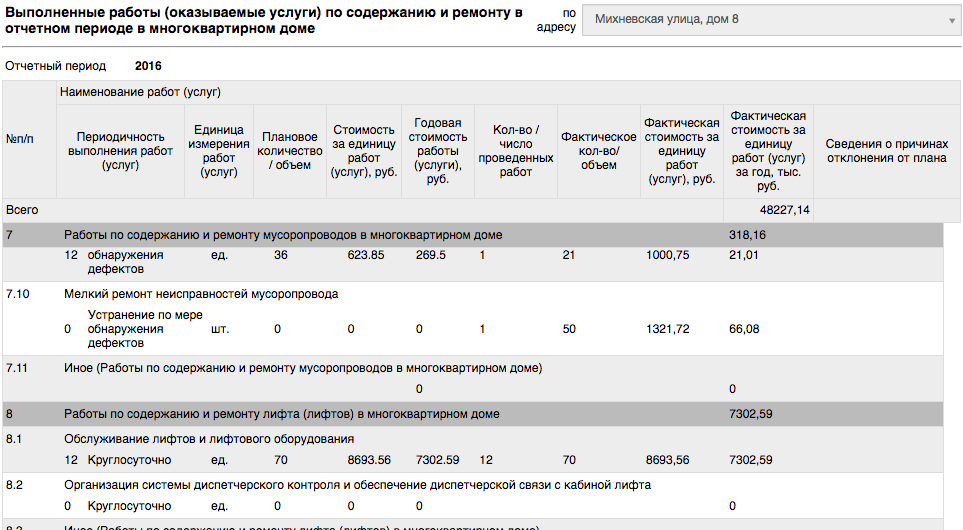Click row 8.2 about диспетчерского контроля system

[x=357, y=485]
